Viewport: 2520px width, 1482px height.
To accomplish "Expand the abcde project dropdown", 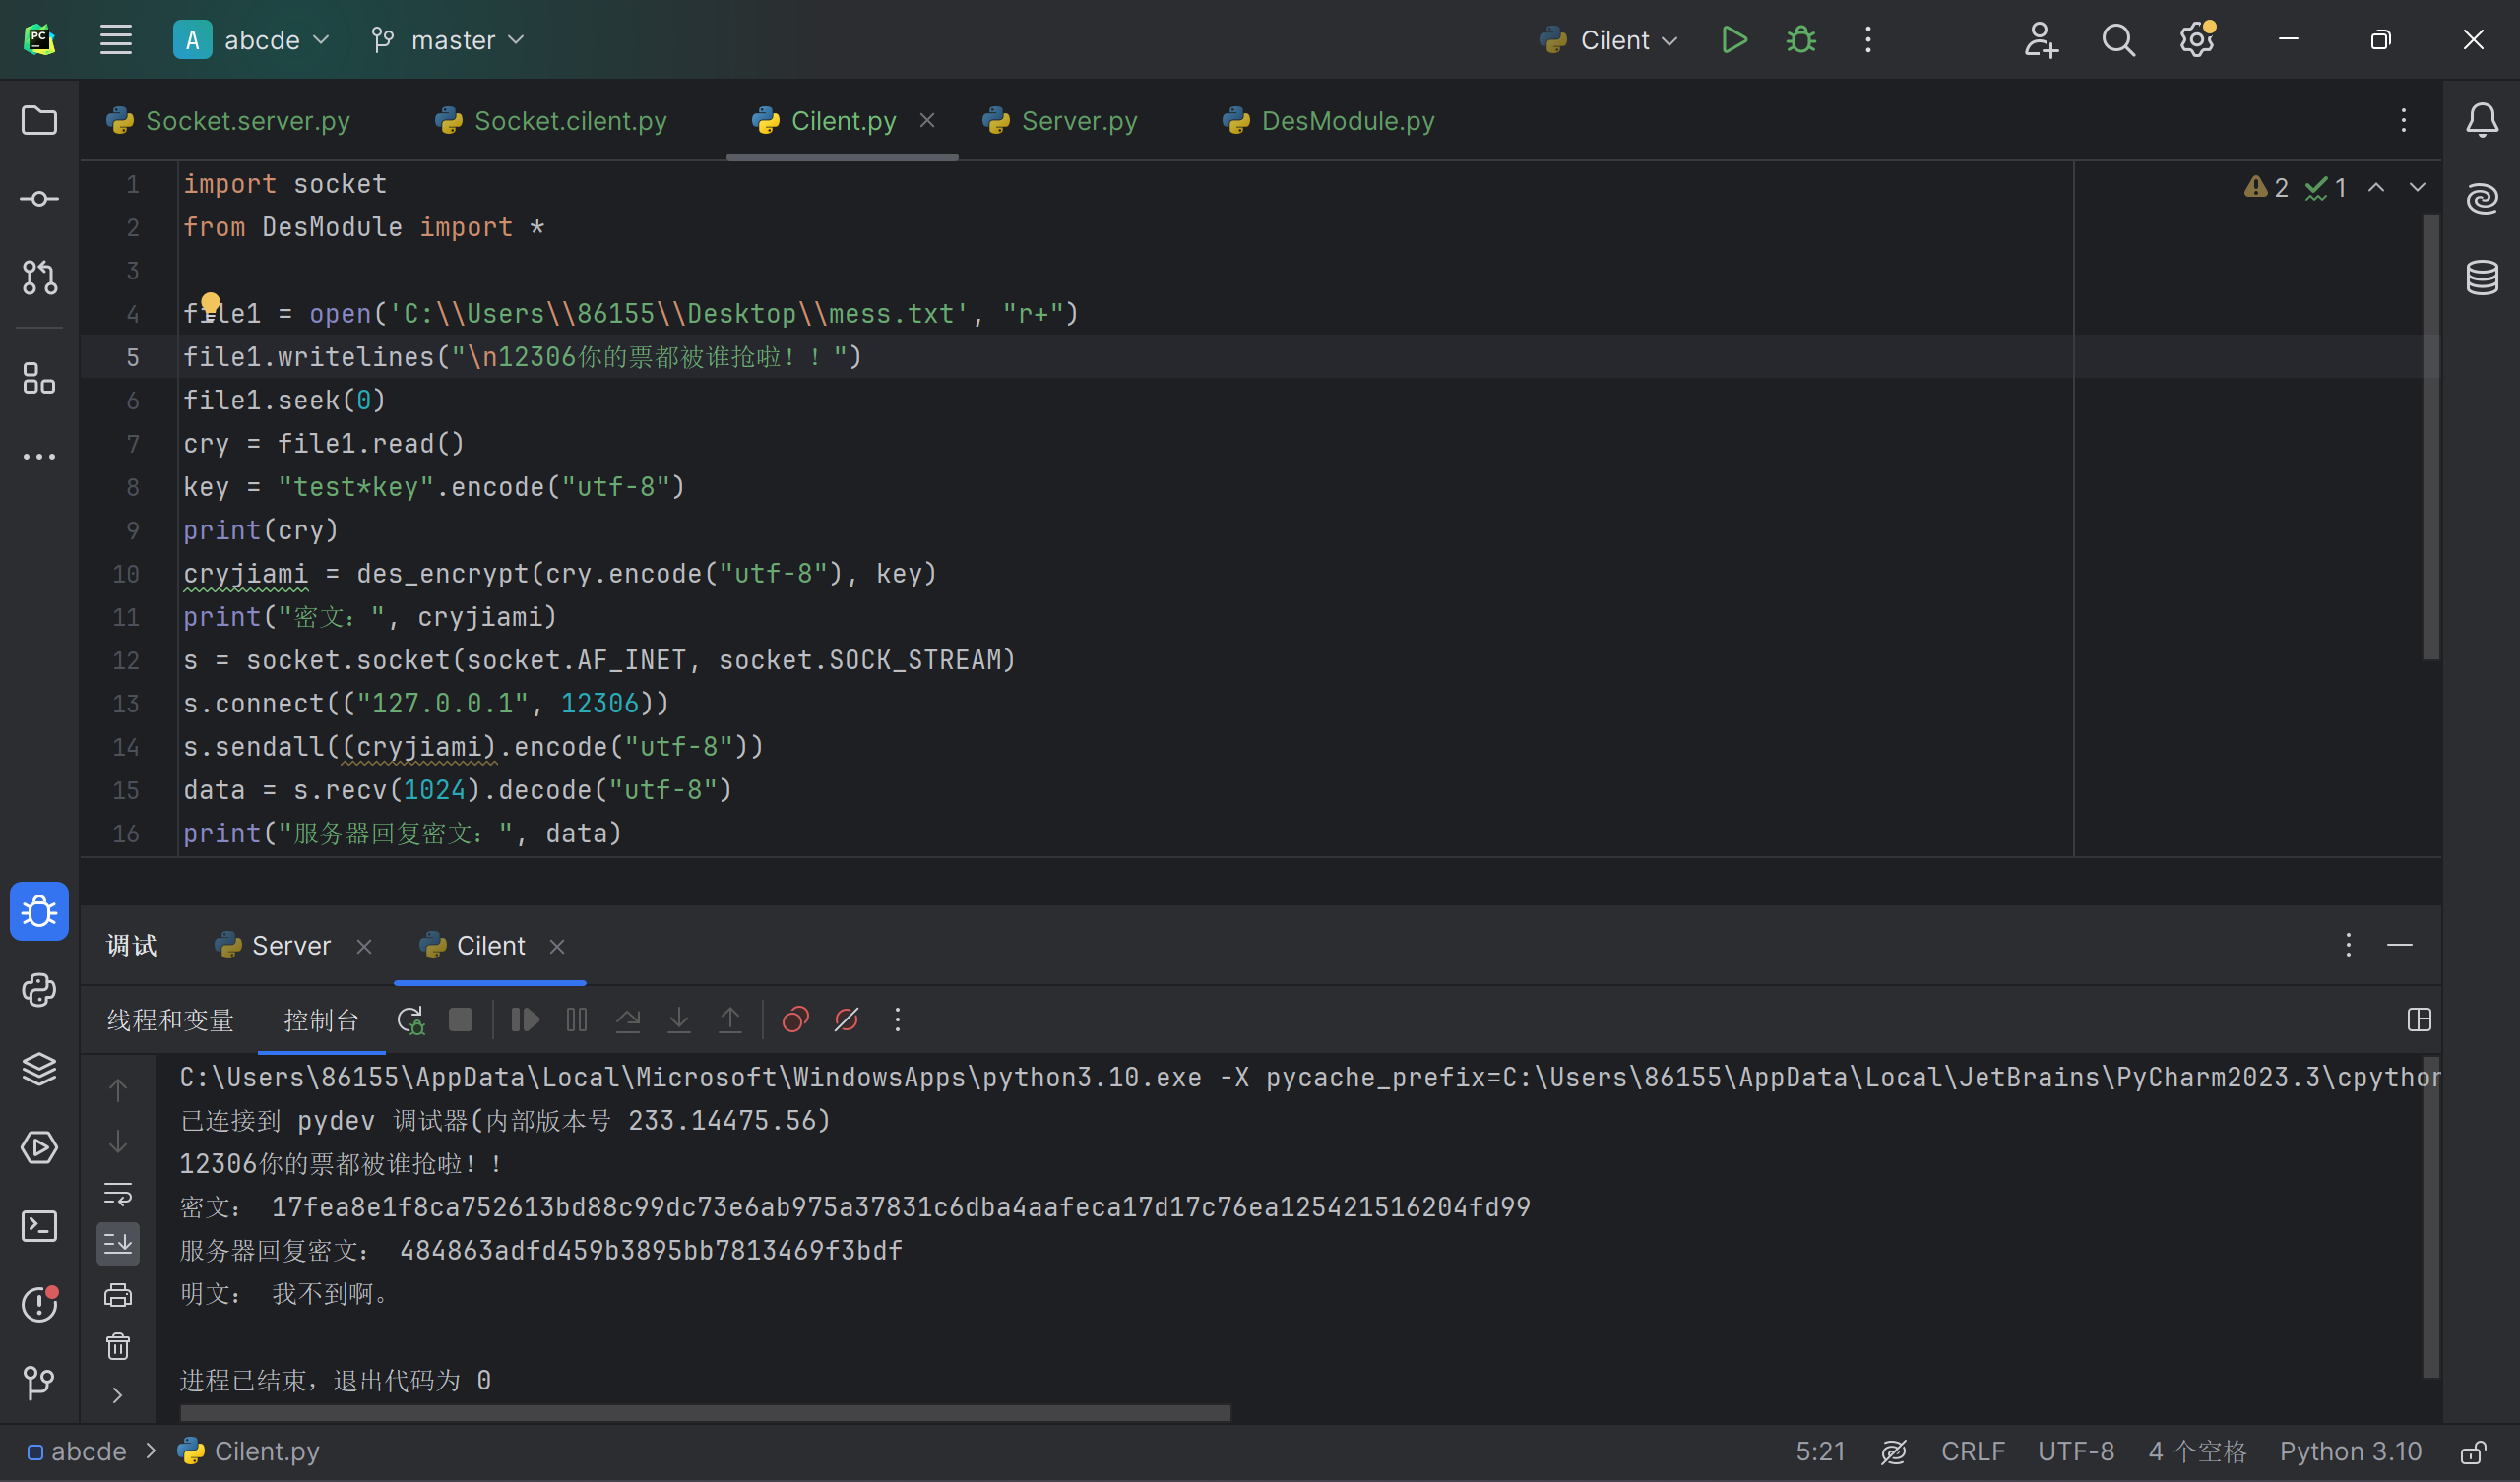I will (x=252, y=40).
